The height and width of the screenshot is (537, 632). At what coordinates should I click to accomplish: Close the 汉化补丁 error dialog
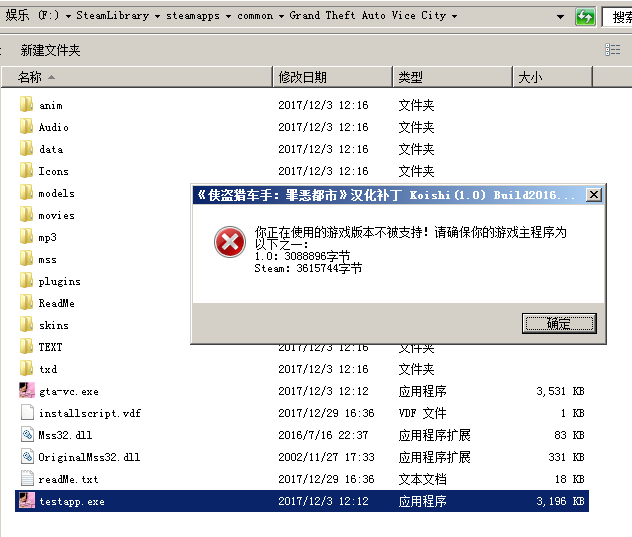(x=593, y=195)
